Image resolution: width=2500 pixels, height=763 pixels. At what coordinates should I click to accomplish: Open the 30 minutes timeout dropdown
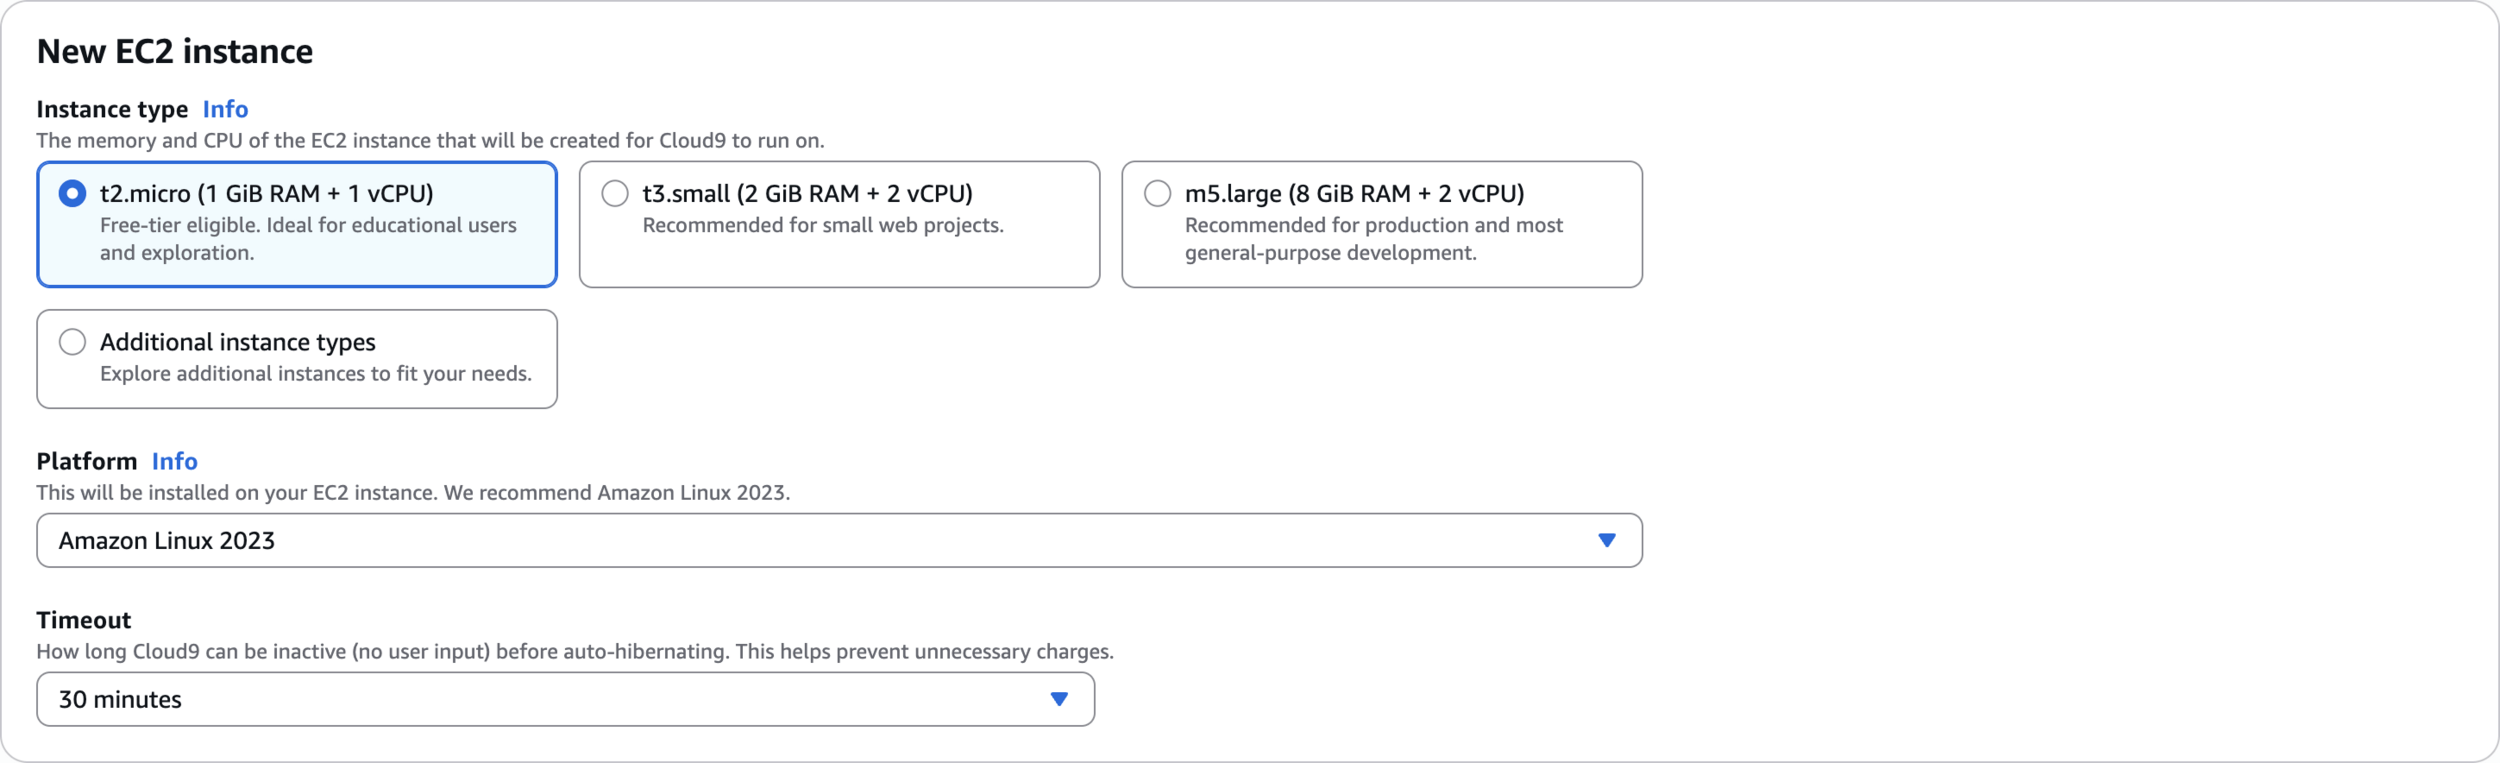tap(565, 700)
